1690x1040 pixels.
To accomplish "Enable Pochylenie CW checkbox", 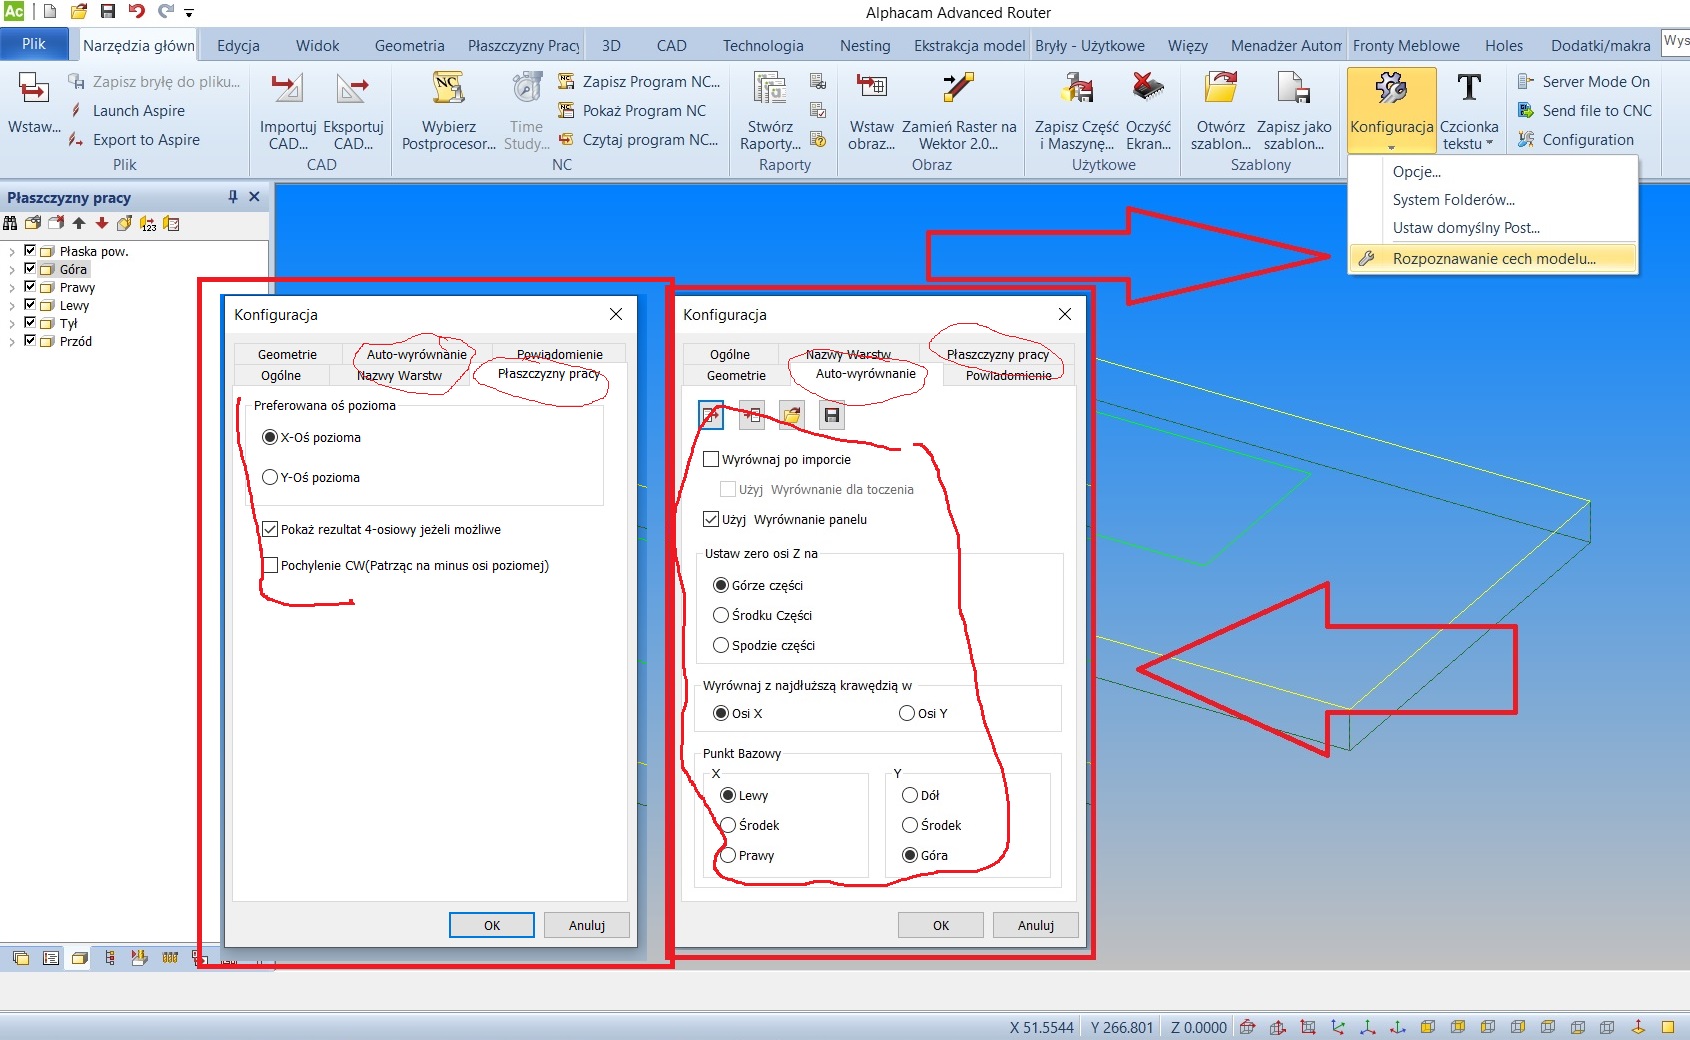I will click(270, 565).
